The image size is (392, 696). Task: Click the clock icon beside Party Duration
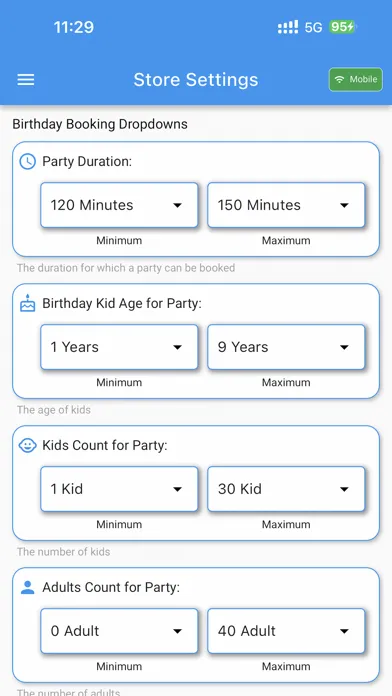pyautogui.click(x=28, y=162)
